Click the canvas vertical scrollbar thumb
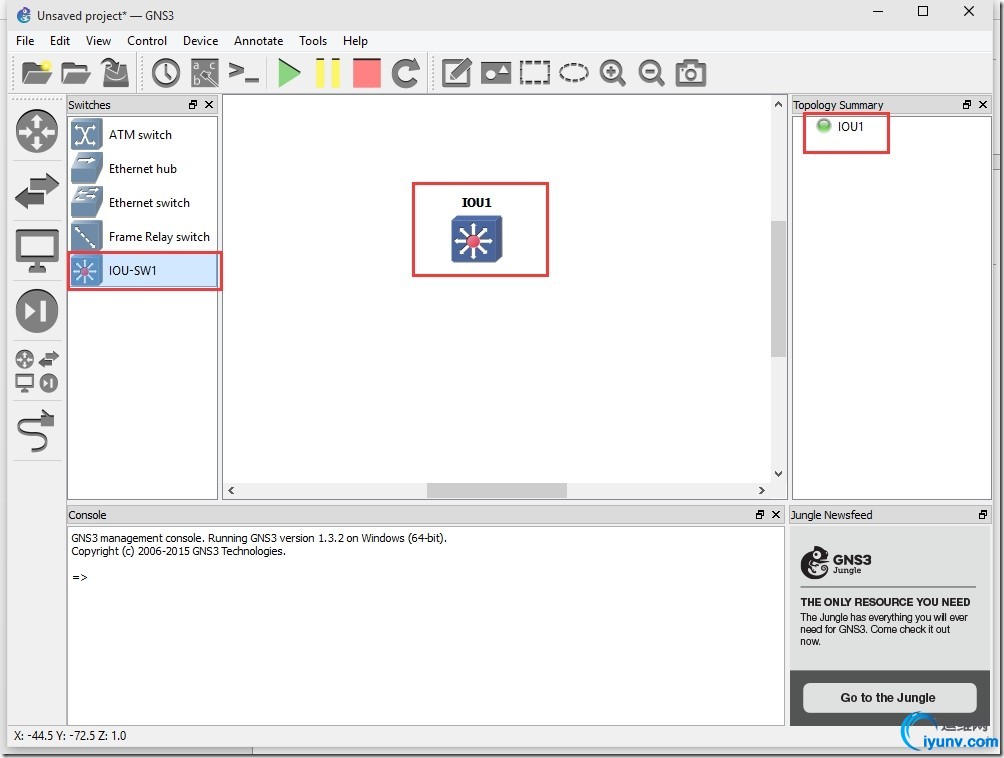 (778, 288)
